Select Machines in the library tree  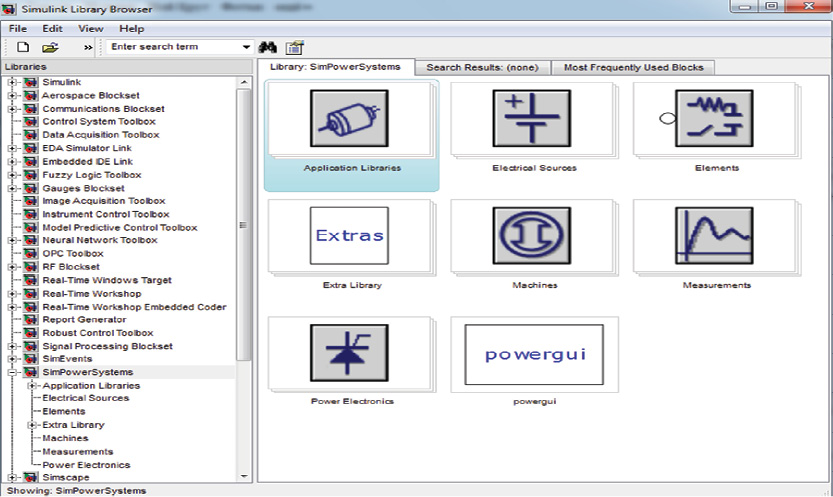pos(65,438)
